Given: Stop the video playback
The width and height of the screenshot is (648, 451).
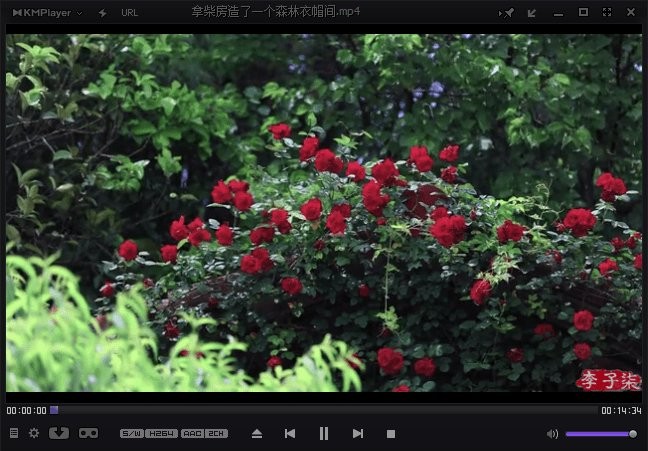Looking at the screenshot, I should point(391,433).
